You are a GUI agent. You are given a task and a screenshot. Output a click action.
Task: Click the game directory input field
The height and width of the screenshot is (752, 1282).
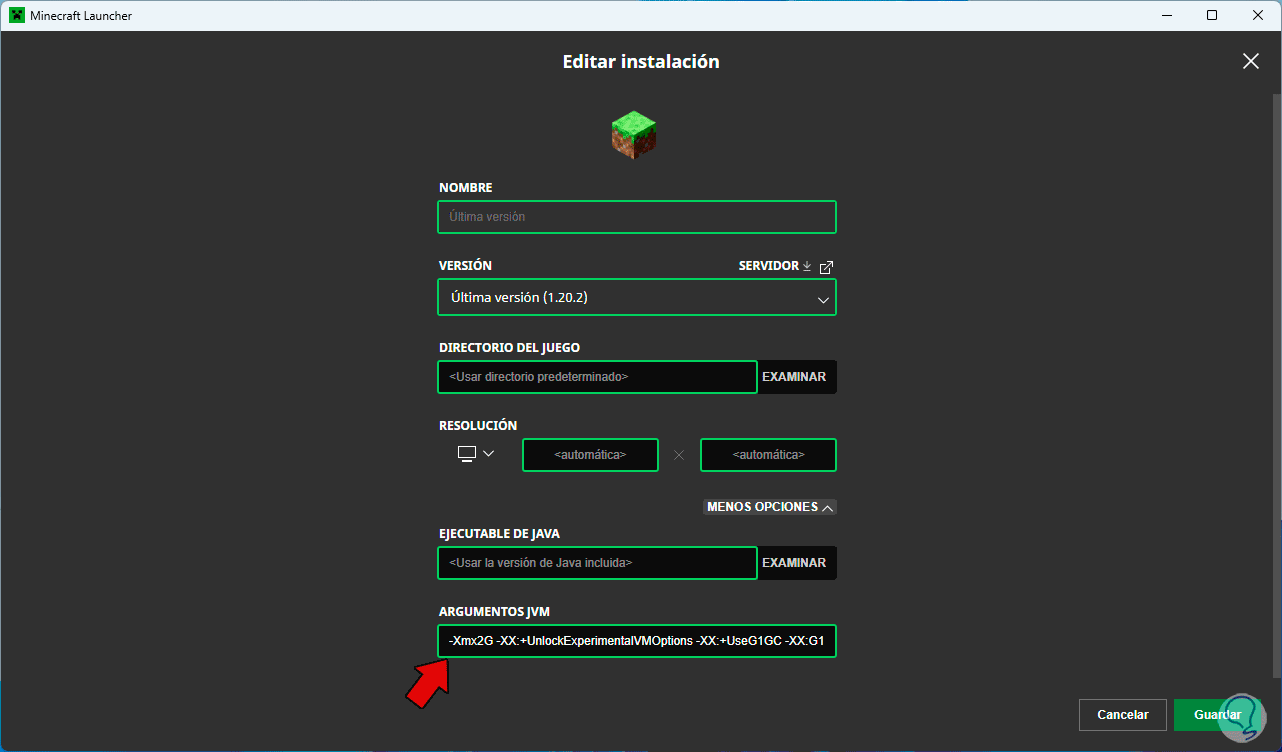pos(598,377)
